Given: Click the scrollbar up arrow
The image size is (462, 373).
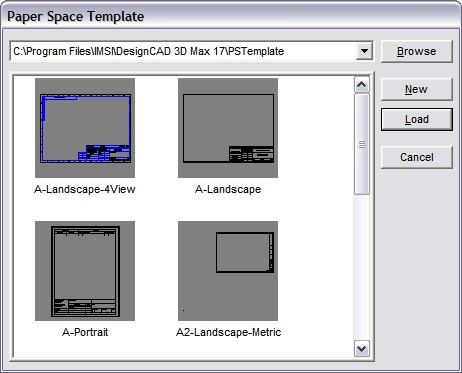Looking at the screenshot, I should (x=362, y=85).
